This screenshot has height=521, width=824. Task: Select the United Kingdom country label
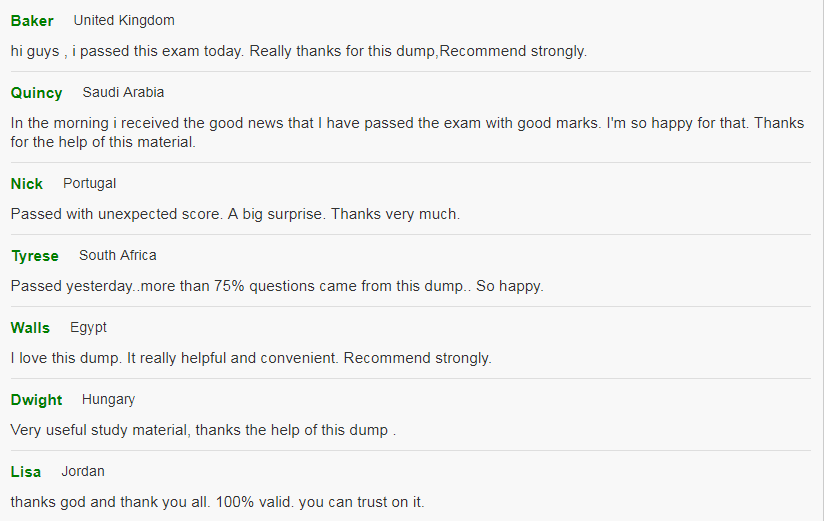click(x=124, y=21)
